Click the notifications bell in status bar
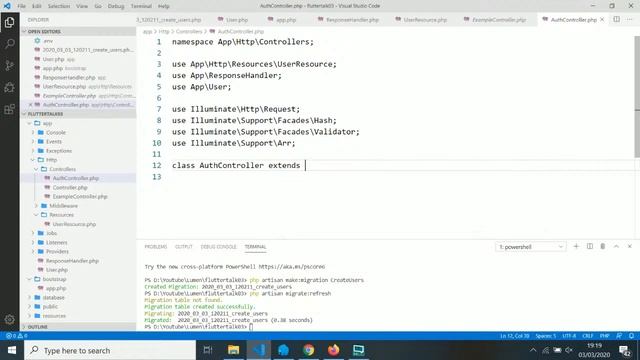 (631, 336)
